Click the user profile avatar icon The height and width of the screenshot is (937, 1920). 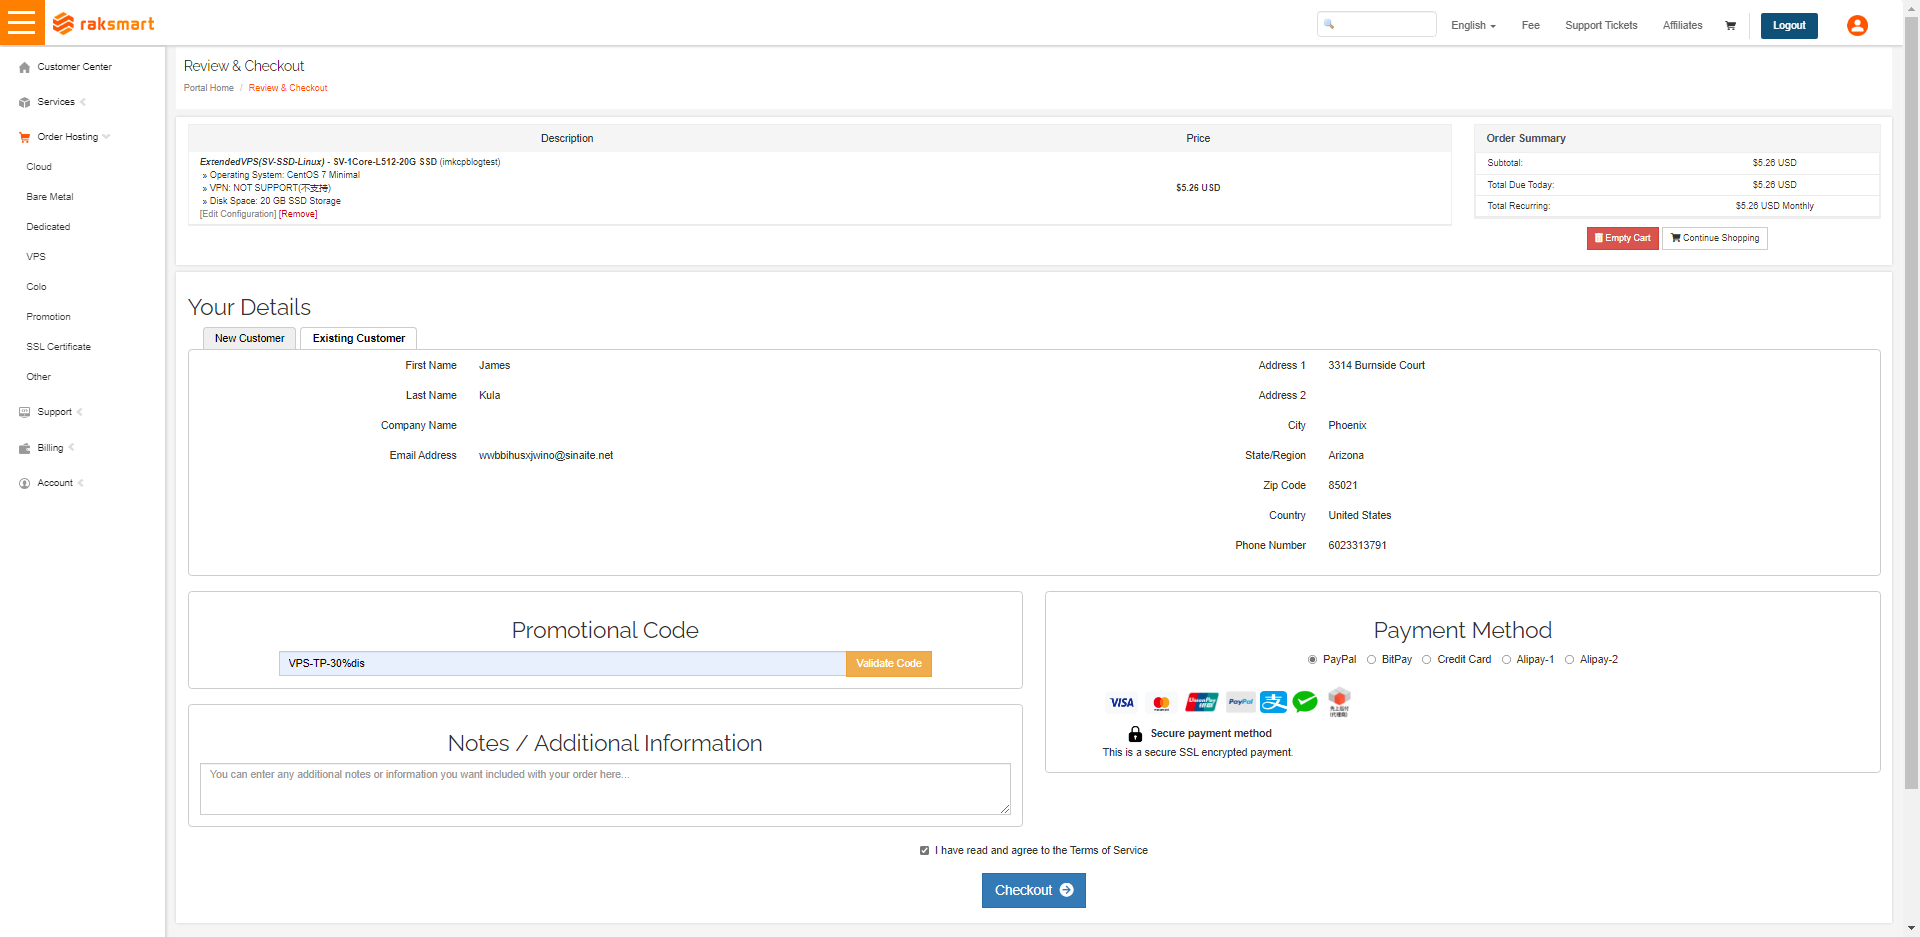click(1857, 26)
